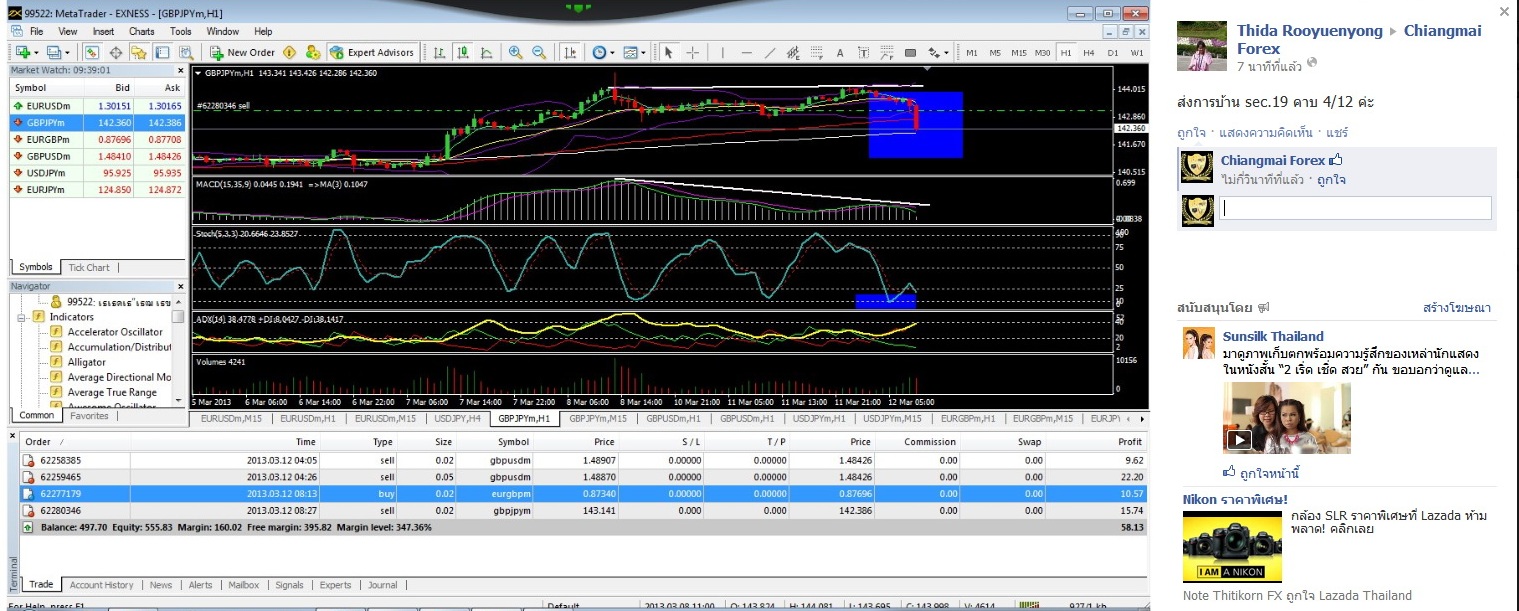Open the Tools menu
Image resolution: width=1519 pixels, height=611 pixels.
[x=181, y=31]
